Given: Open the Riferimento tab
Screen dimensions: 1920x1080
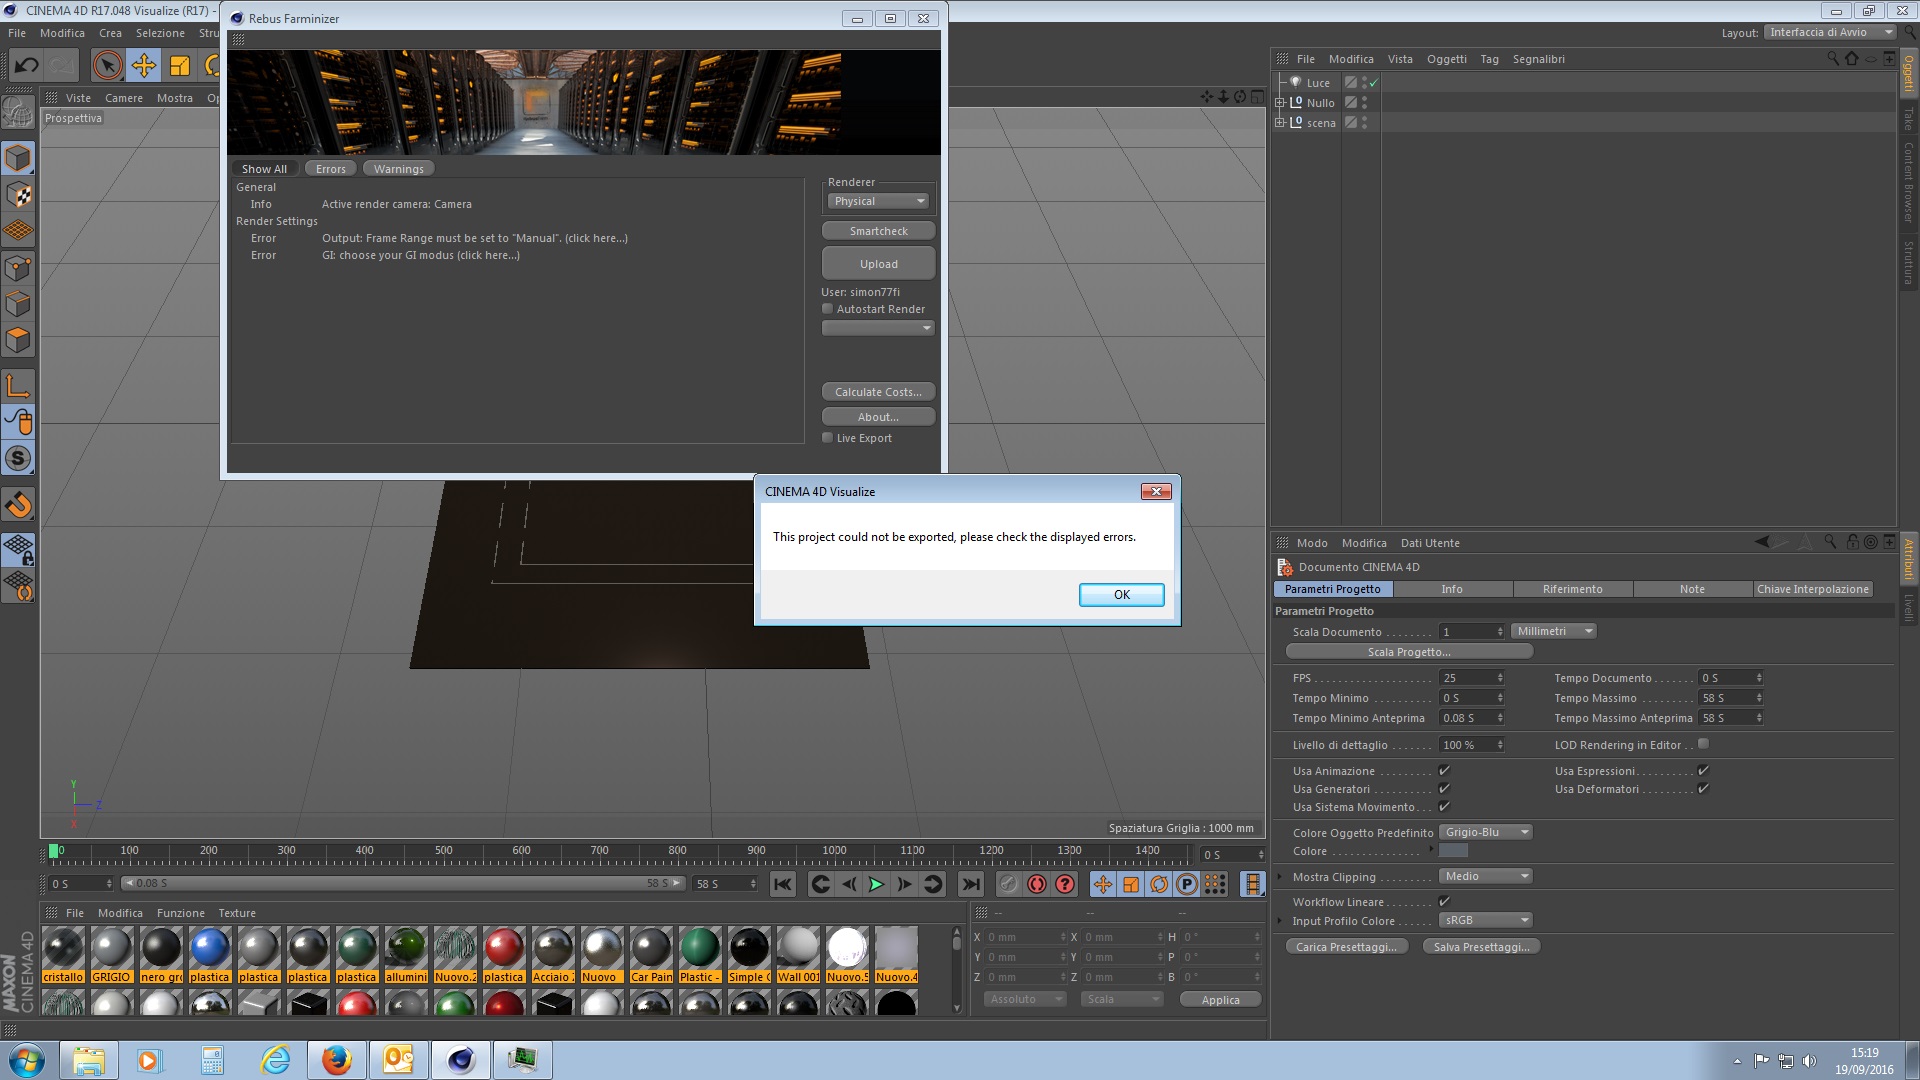Looking at the screenshot, I should tap(1572, 589).
